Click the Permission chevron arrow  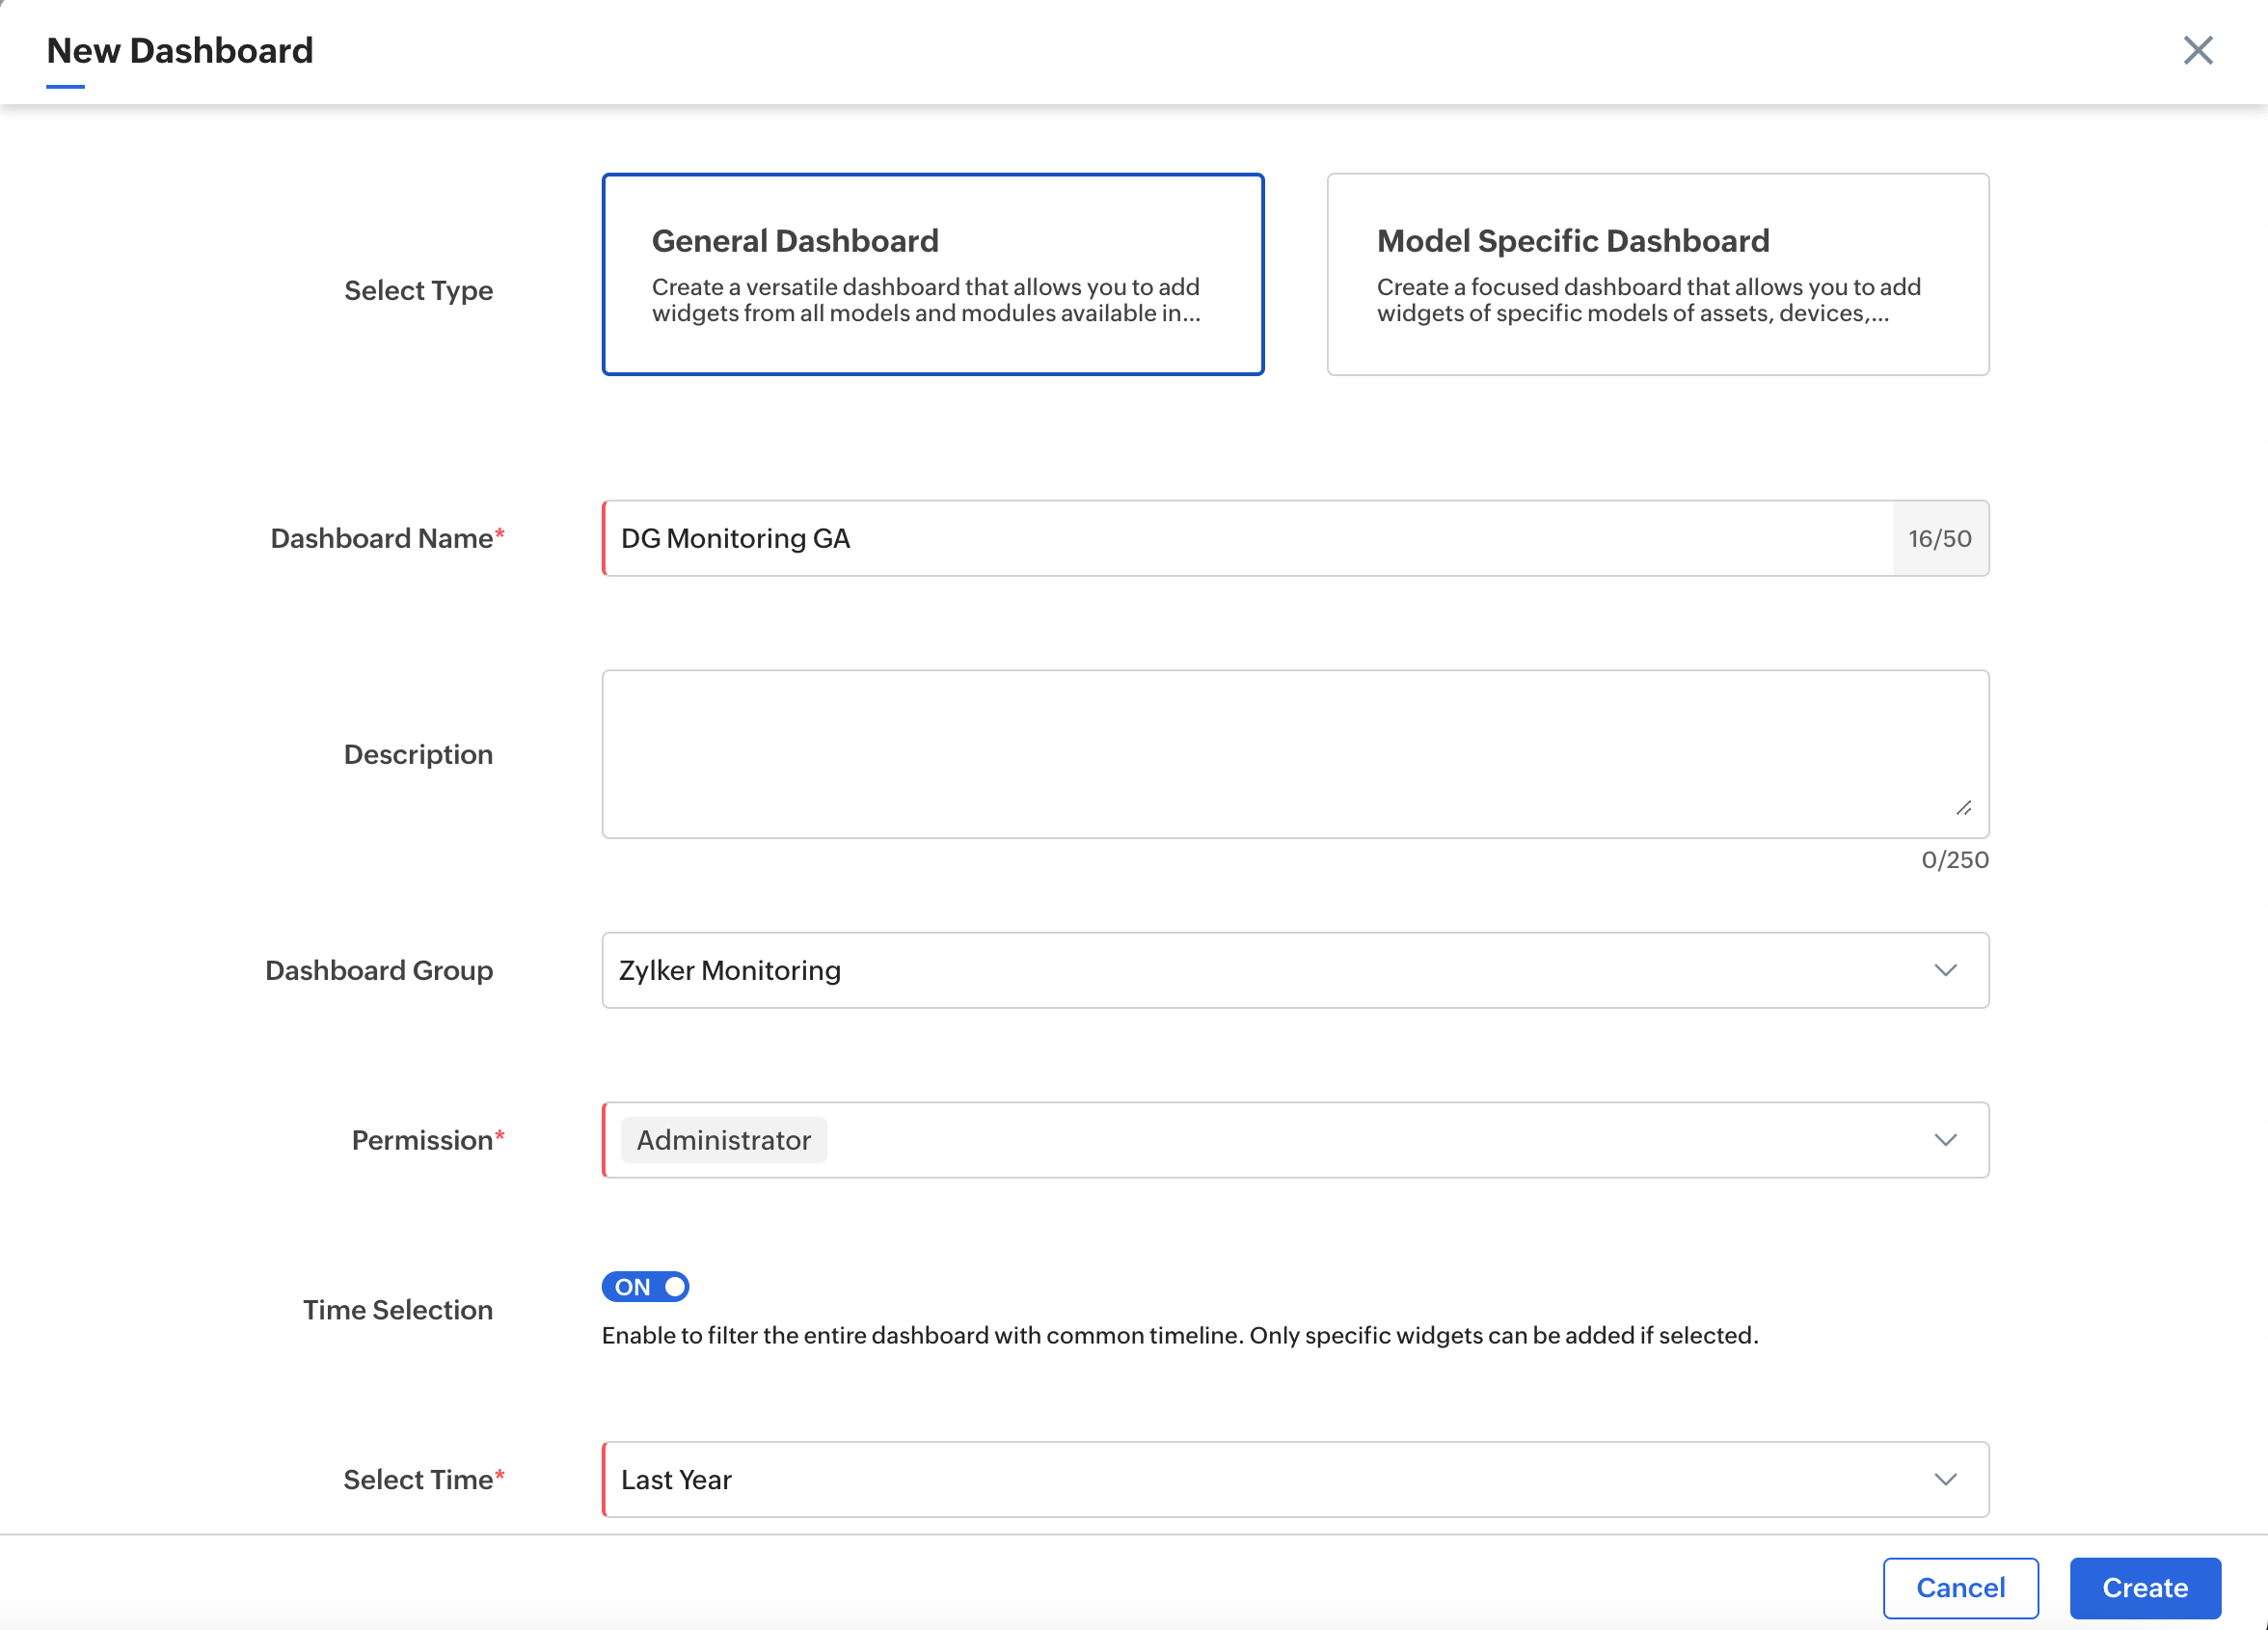point(1945,1140)
